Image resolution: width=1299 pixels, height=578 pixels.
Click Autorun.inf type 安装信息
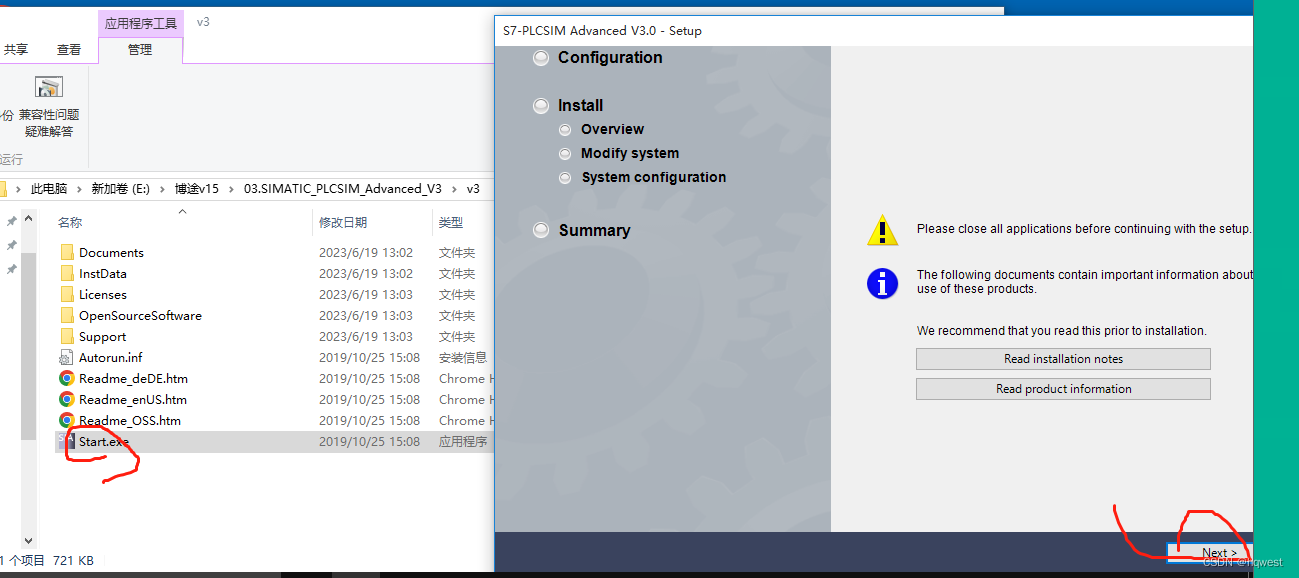pos(463,357)
